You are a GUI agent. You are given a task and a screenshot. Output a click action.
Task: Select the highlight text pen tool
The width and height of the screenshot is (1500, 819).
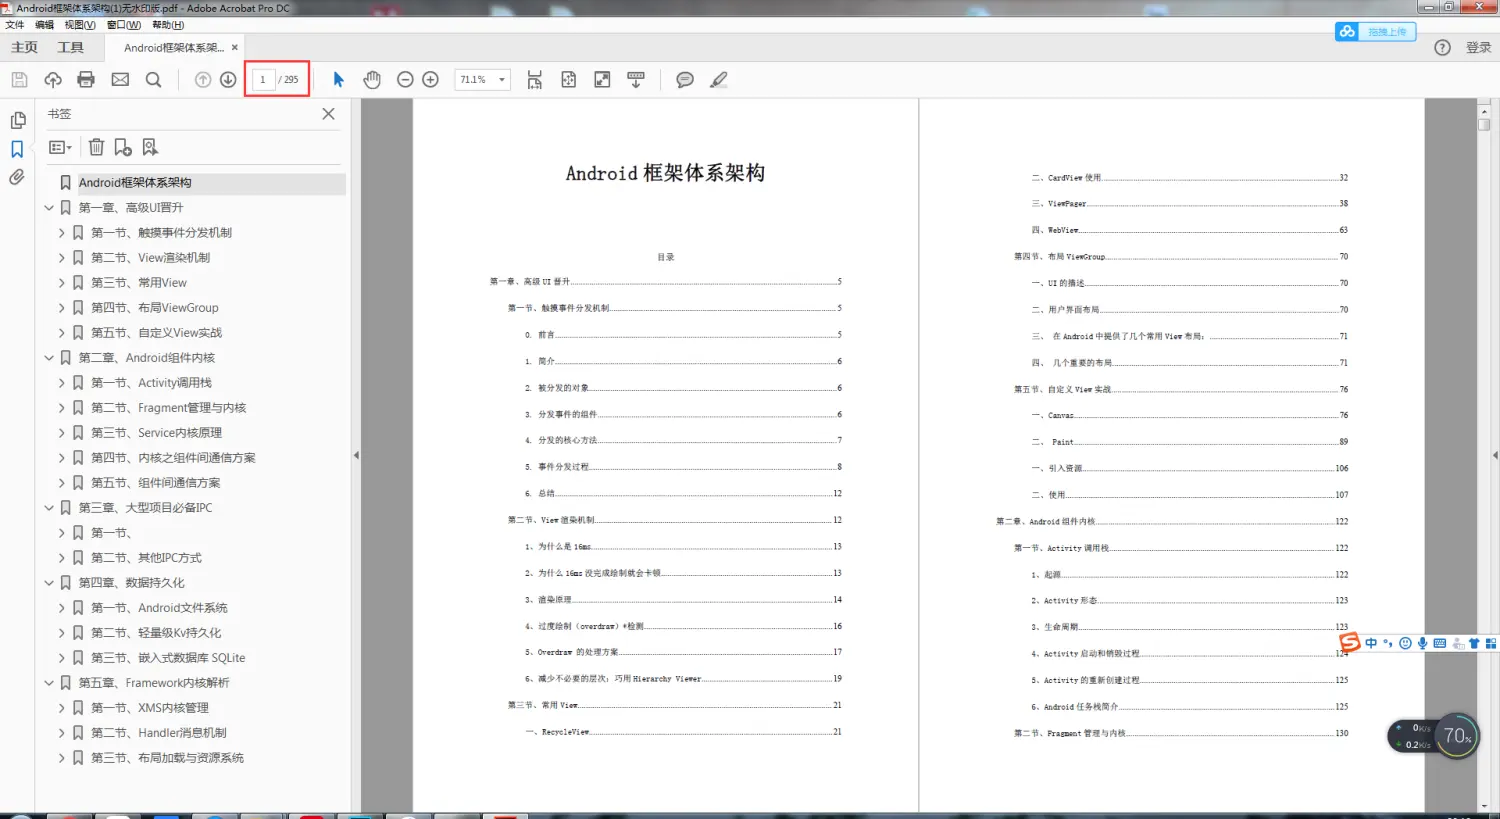[718, 80]
